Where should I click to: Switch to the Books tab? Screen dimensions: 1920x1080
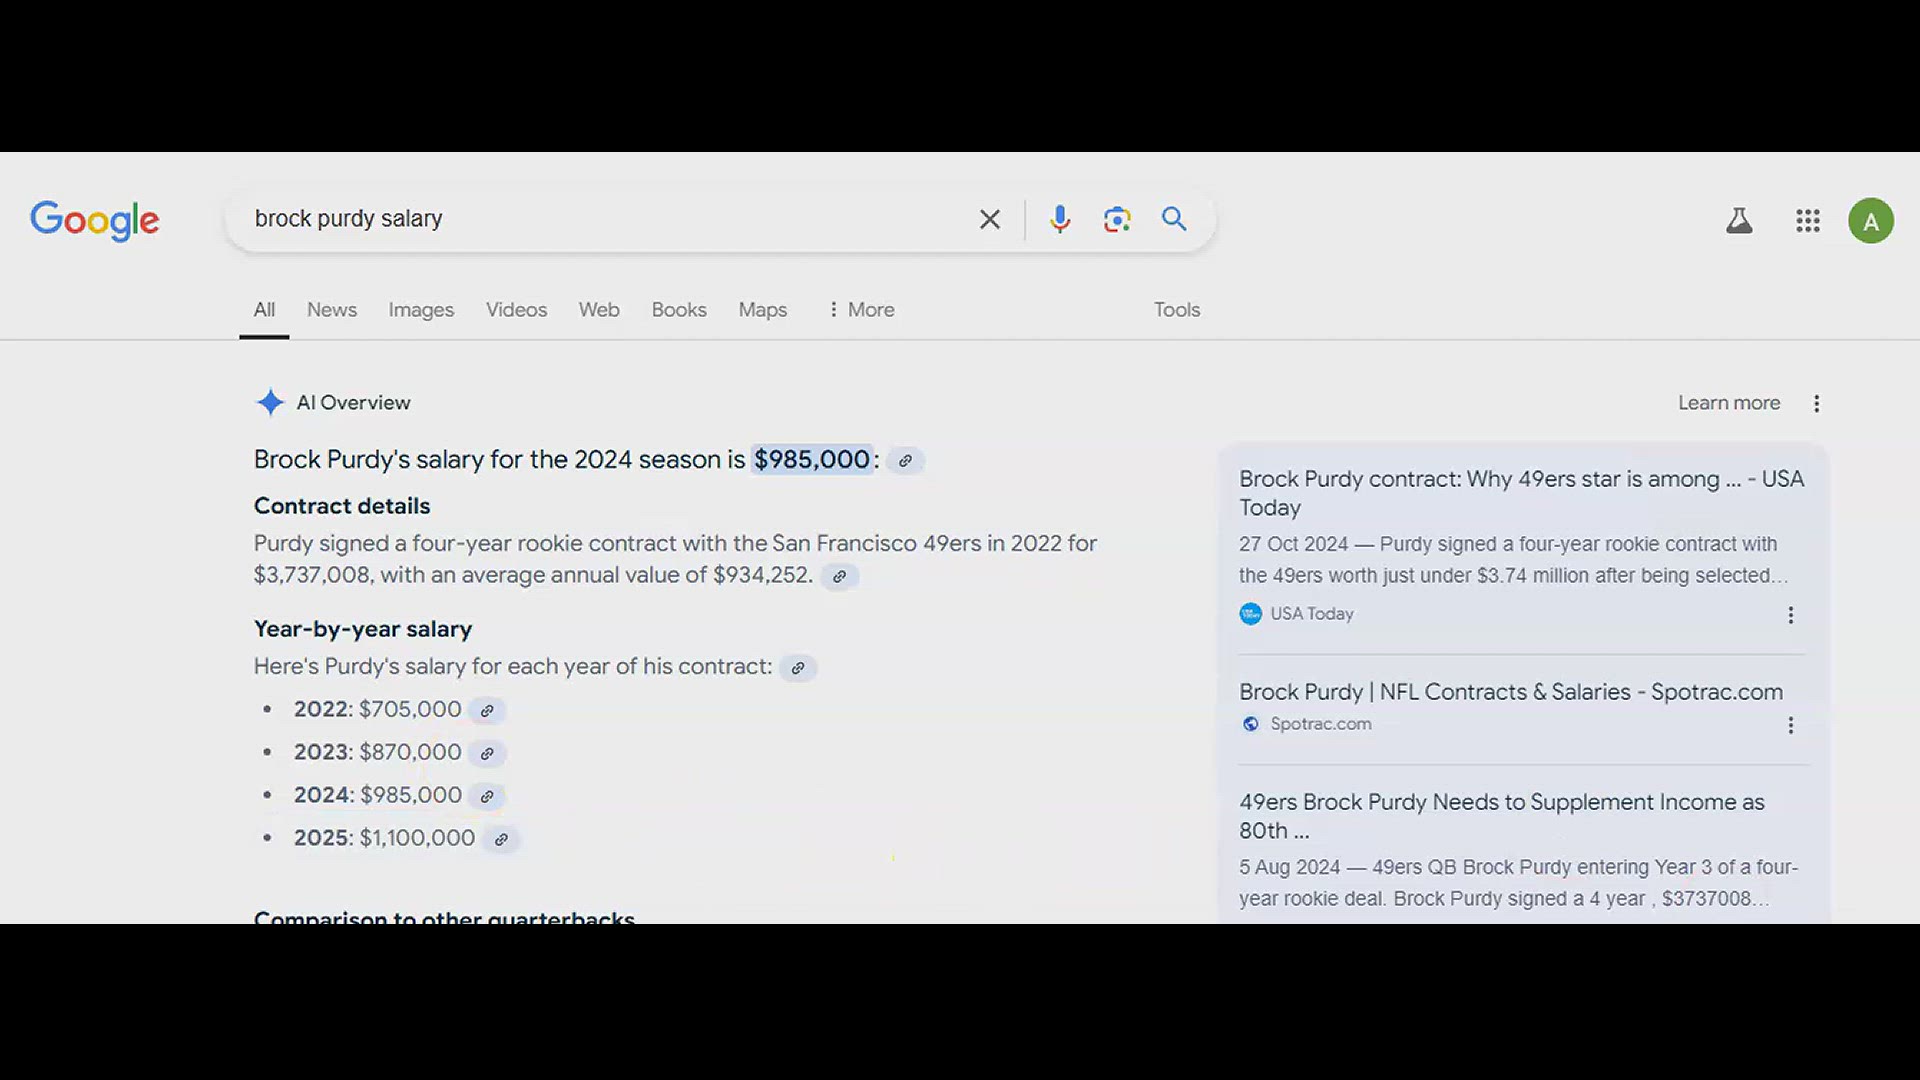(x=679, y=310)
